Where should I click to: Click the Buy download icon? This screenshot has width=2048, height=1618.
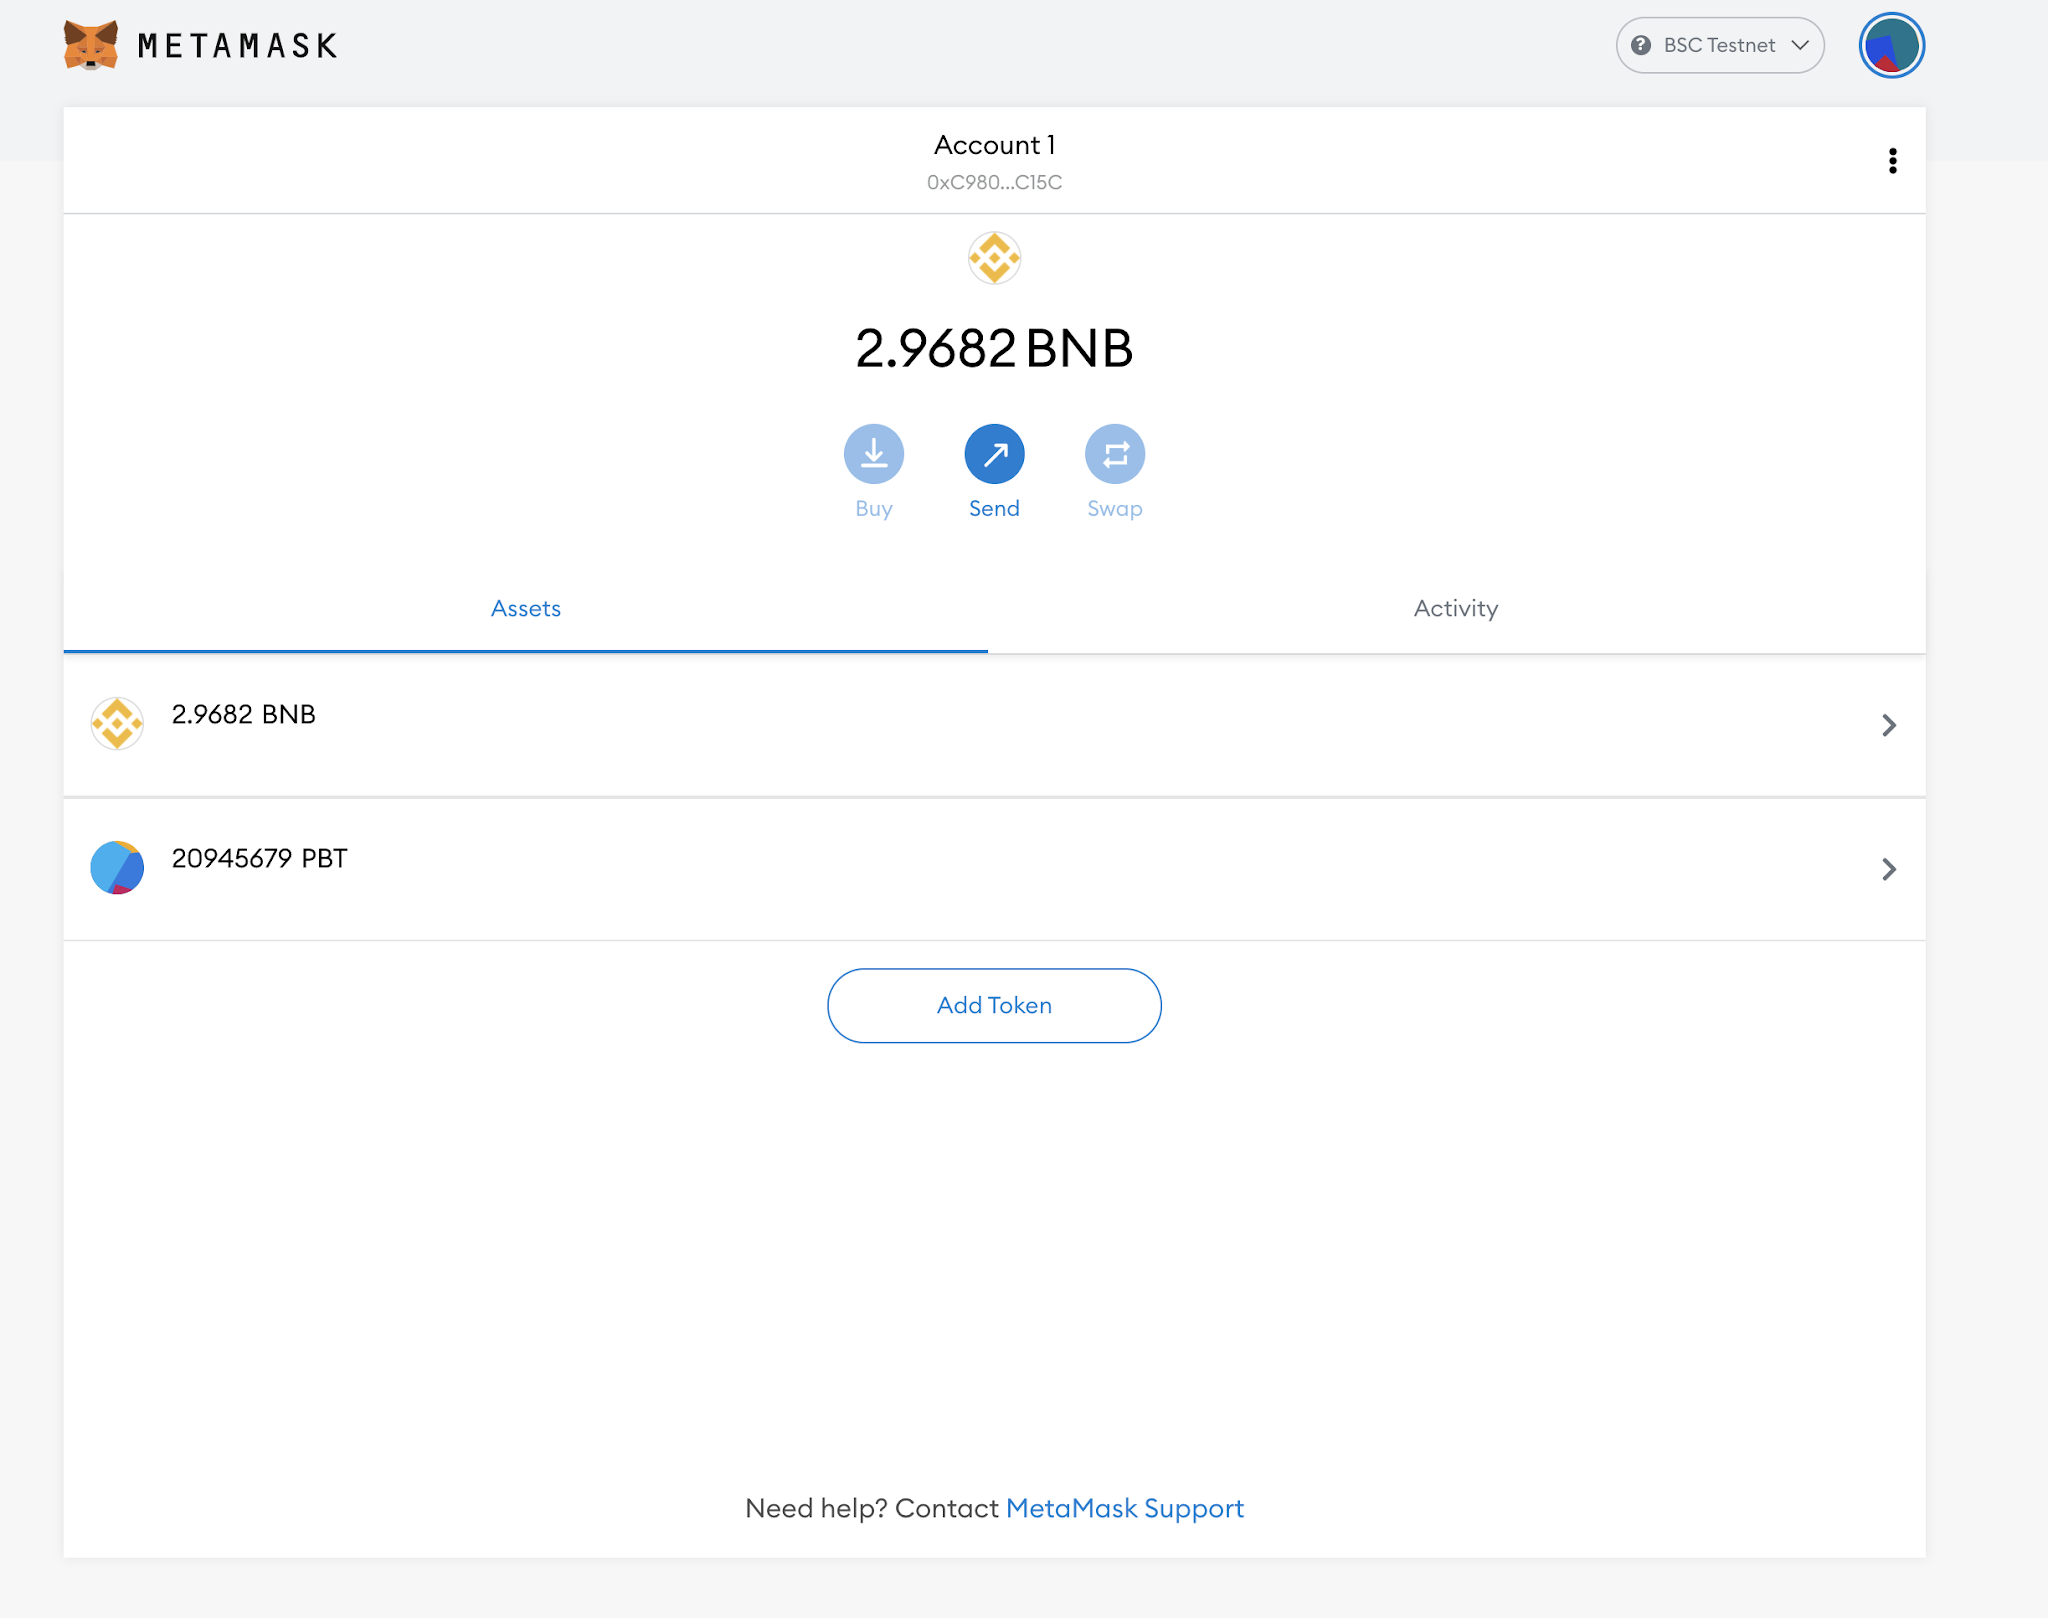(874, 454)
